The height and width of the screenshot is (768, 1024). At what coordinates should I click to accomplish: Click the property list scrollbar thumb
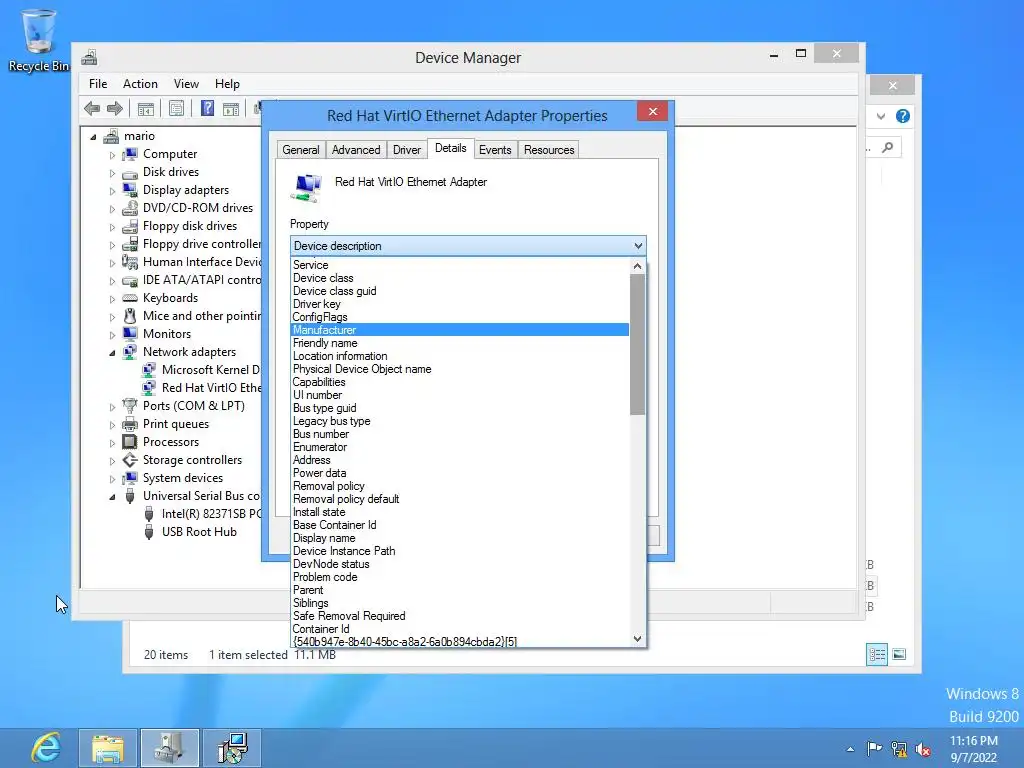click(637, 344)
